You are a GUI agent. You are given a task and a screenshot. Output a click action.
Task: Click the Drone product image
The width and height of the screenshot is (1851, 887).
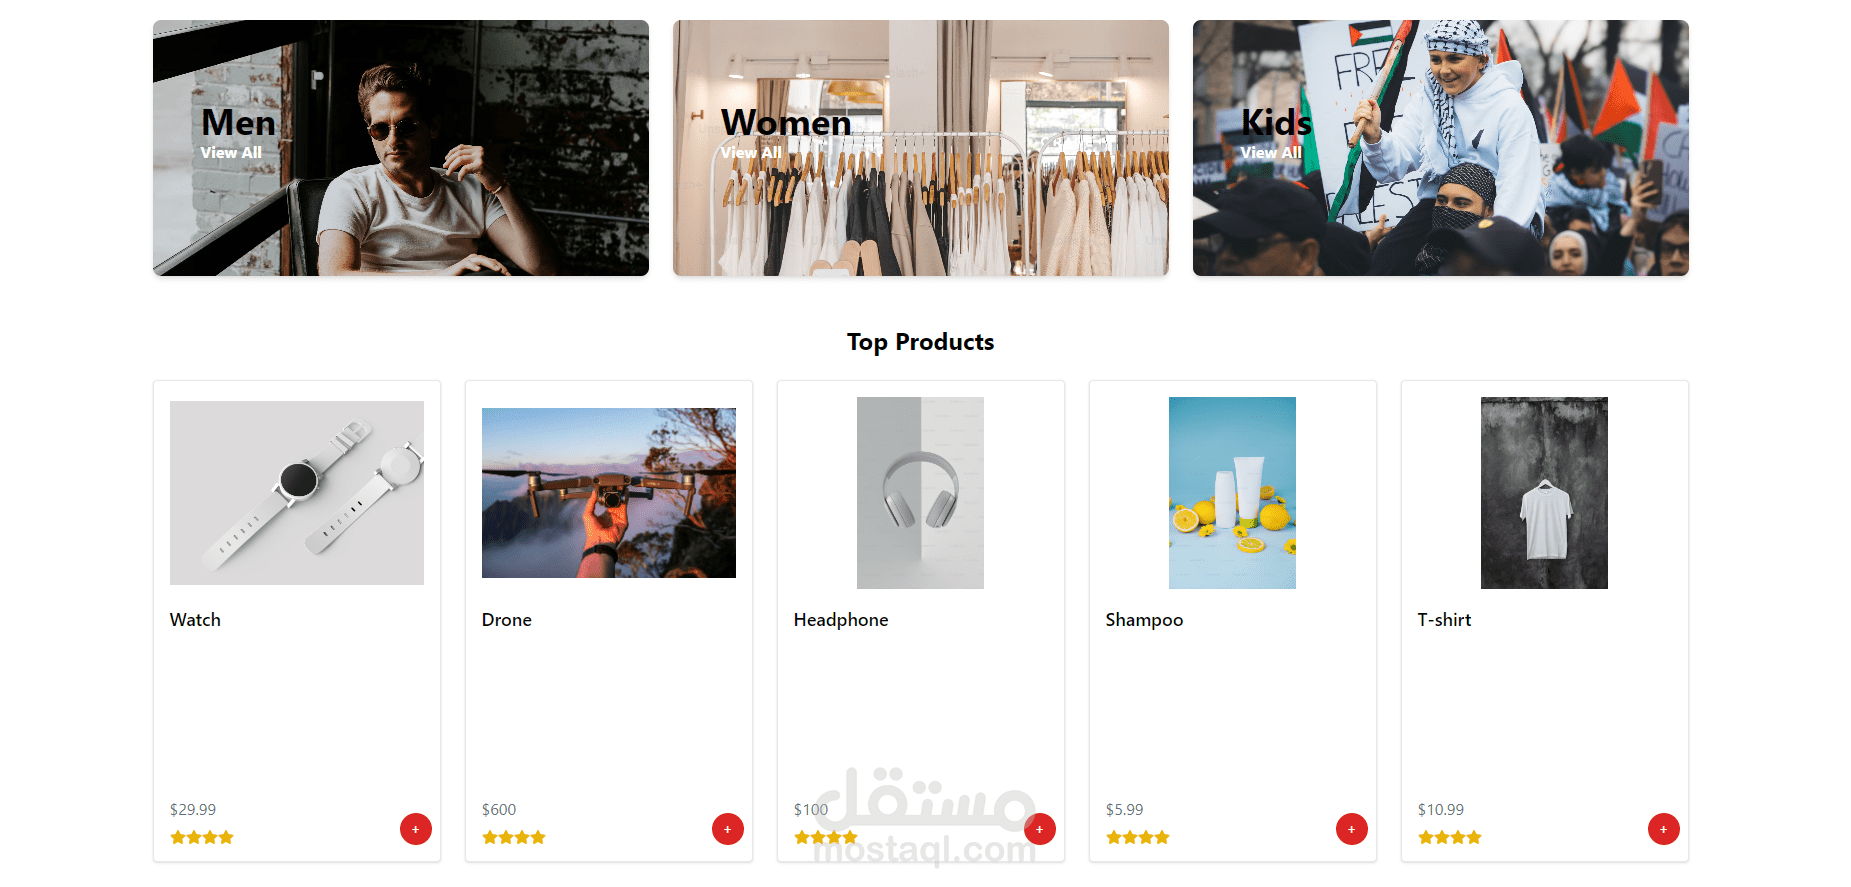tap(609, 493)
